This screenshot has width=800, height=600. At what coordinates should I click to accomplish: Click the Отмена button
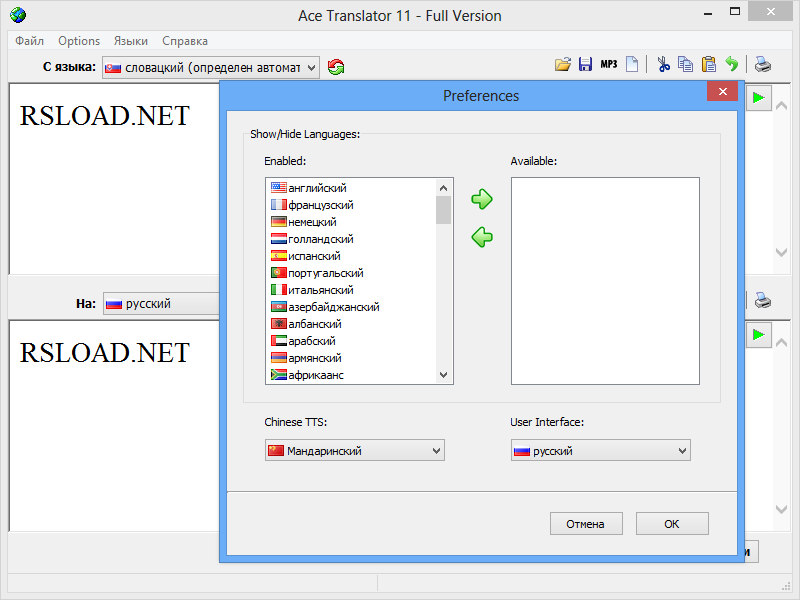(x=586, y=524)
